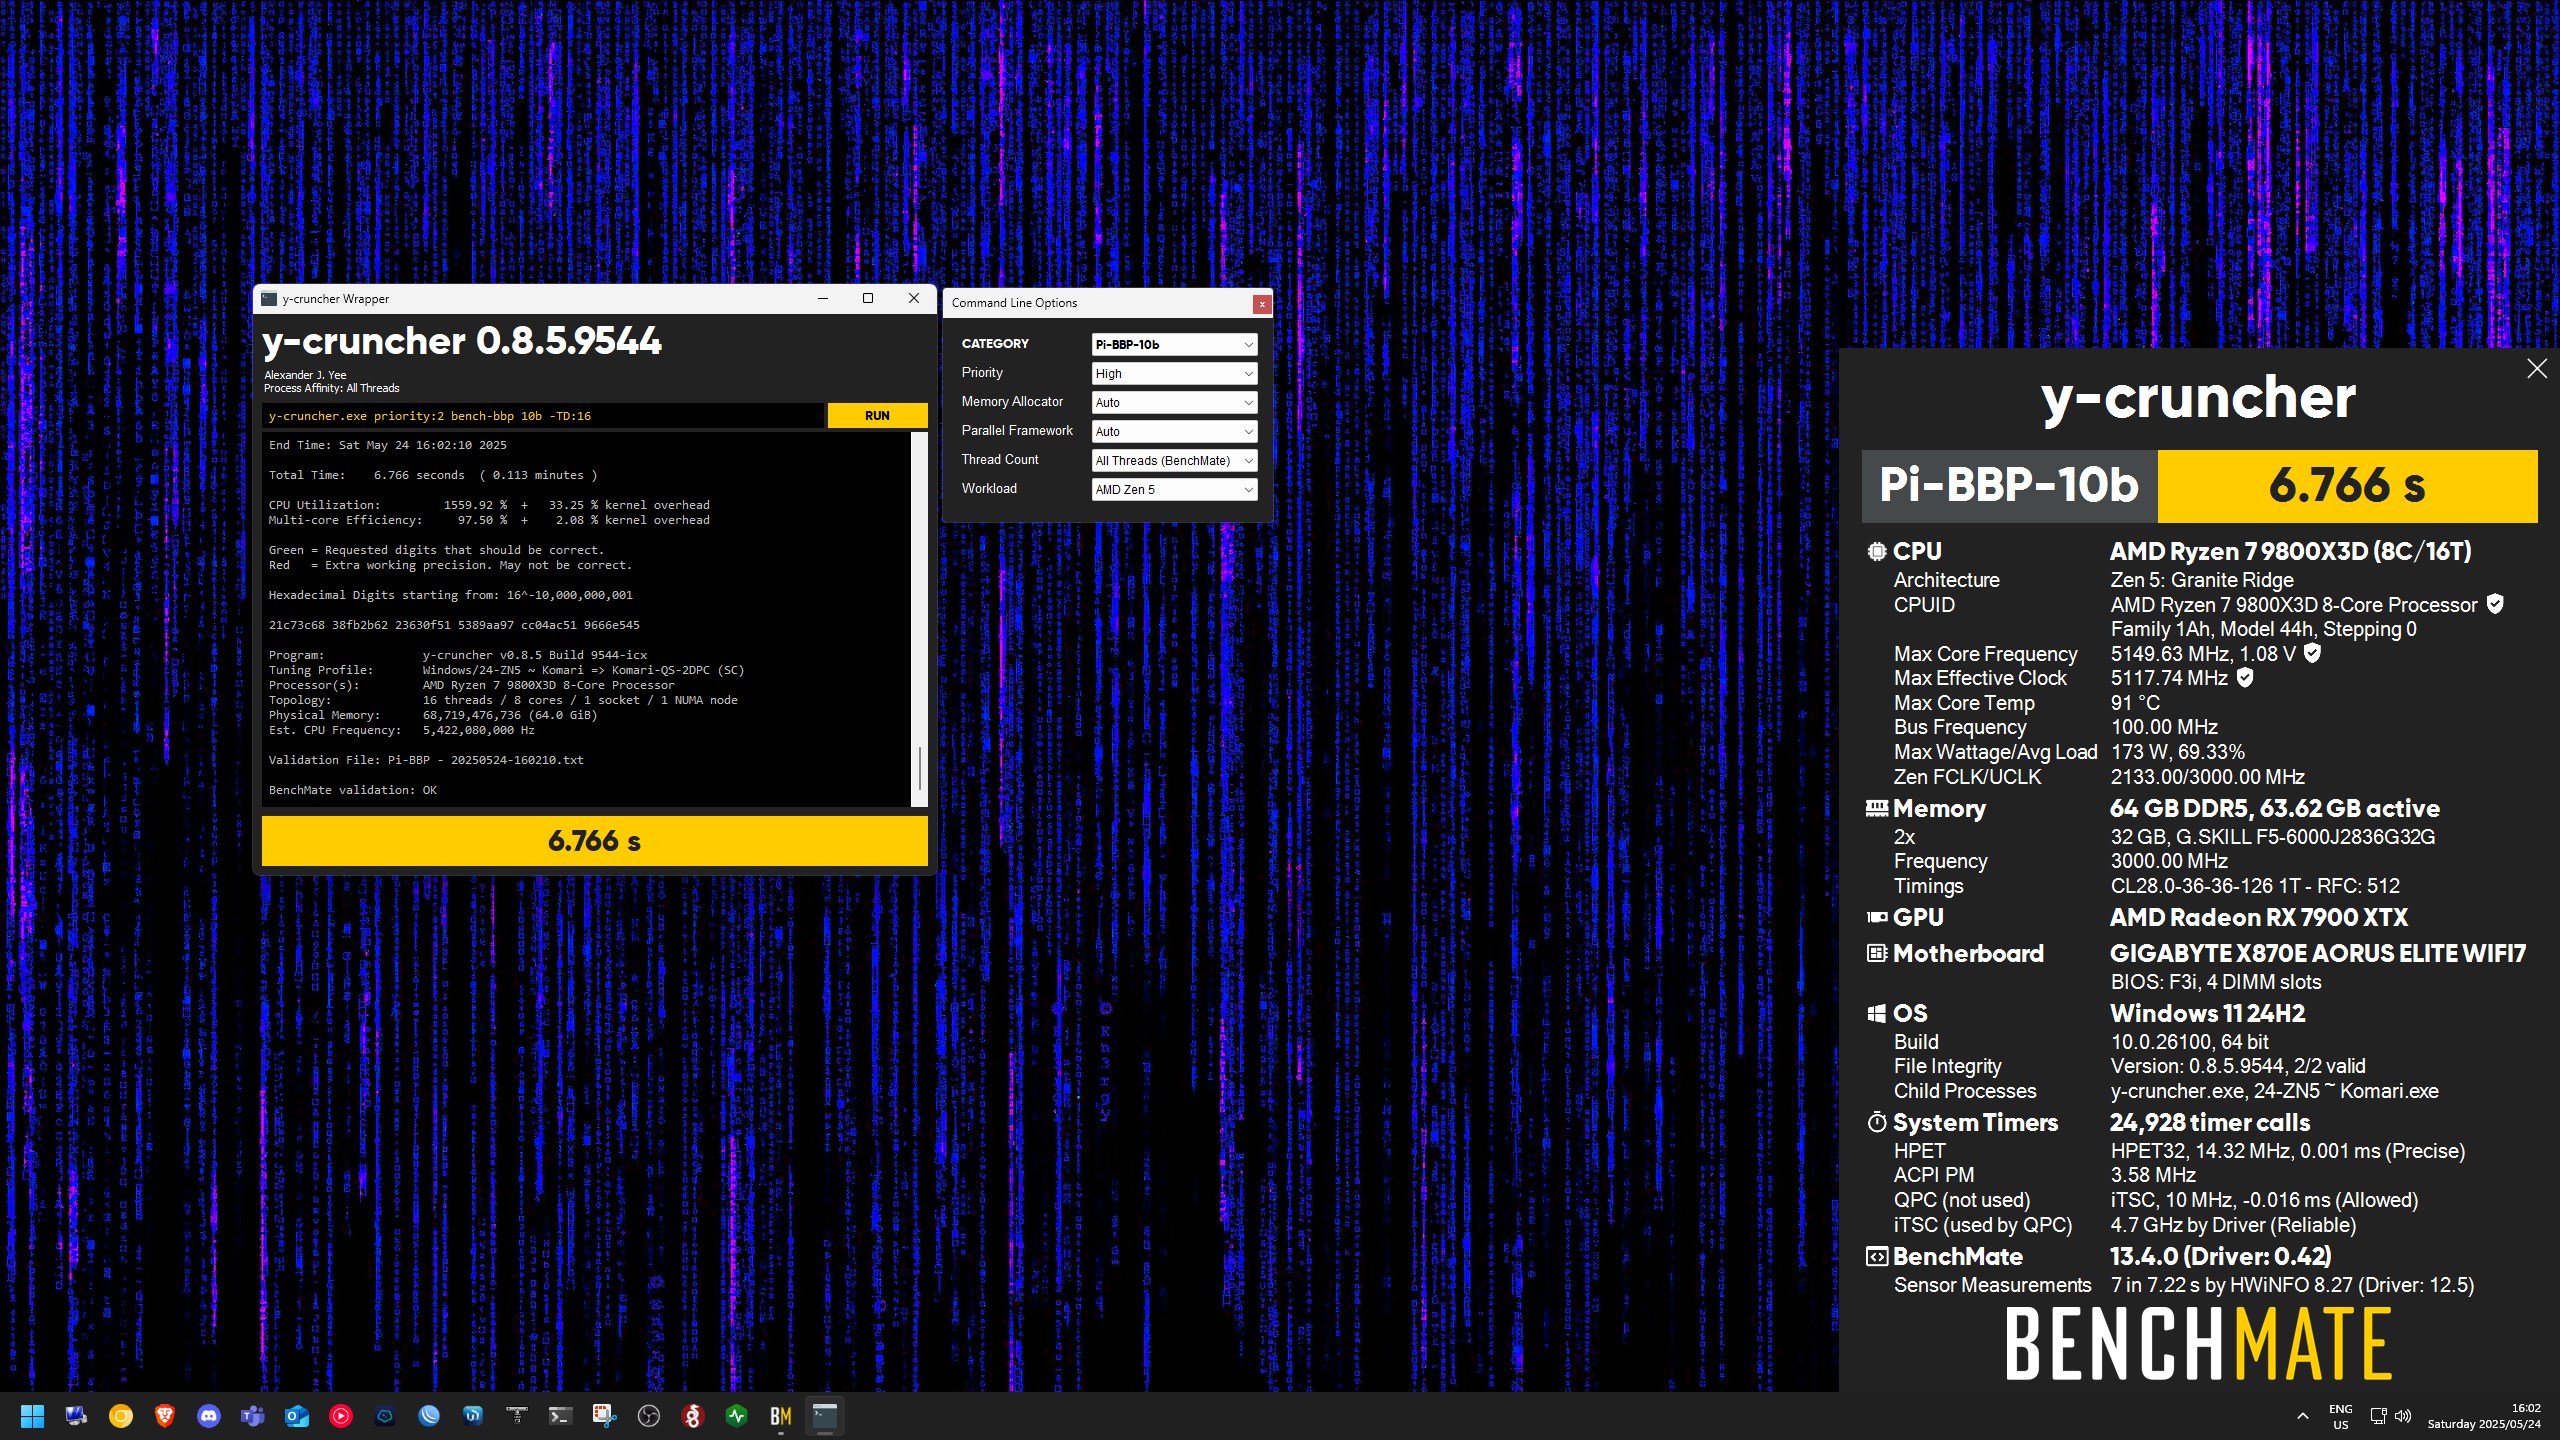Click the OS Windows icon in BenchMate panel
Screen dimensions: 2560x1440
pos(1877,1013)
